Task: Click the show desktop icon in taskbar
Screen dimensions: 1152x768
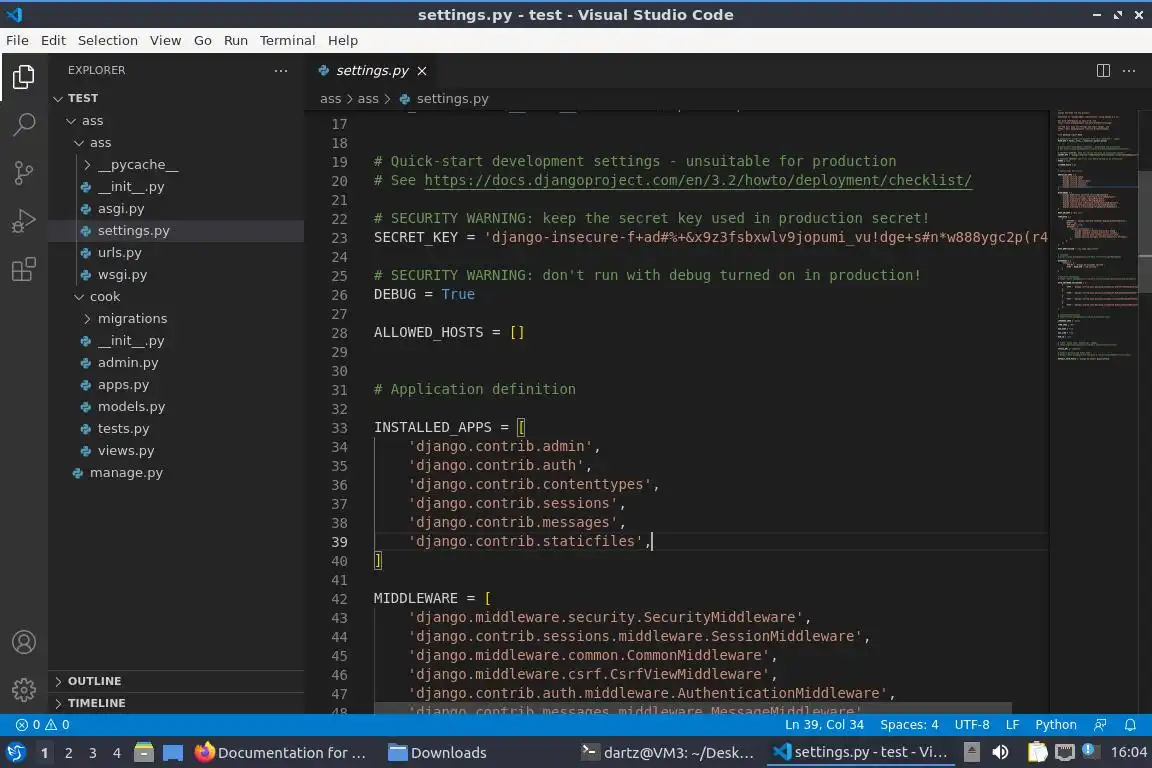Action: [173, 753]
